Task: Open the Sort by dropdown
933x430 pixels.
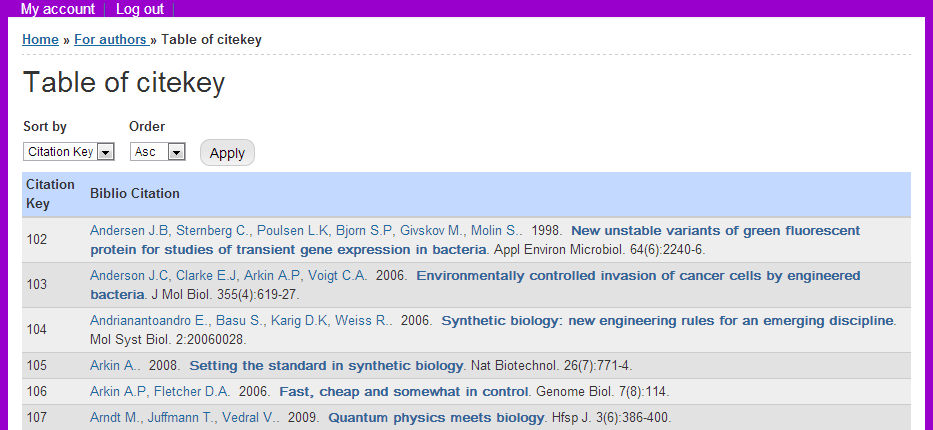Action: point(69,152)
